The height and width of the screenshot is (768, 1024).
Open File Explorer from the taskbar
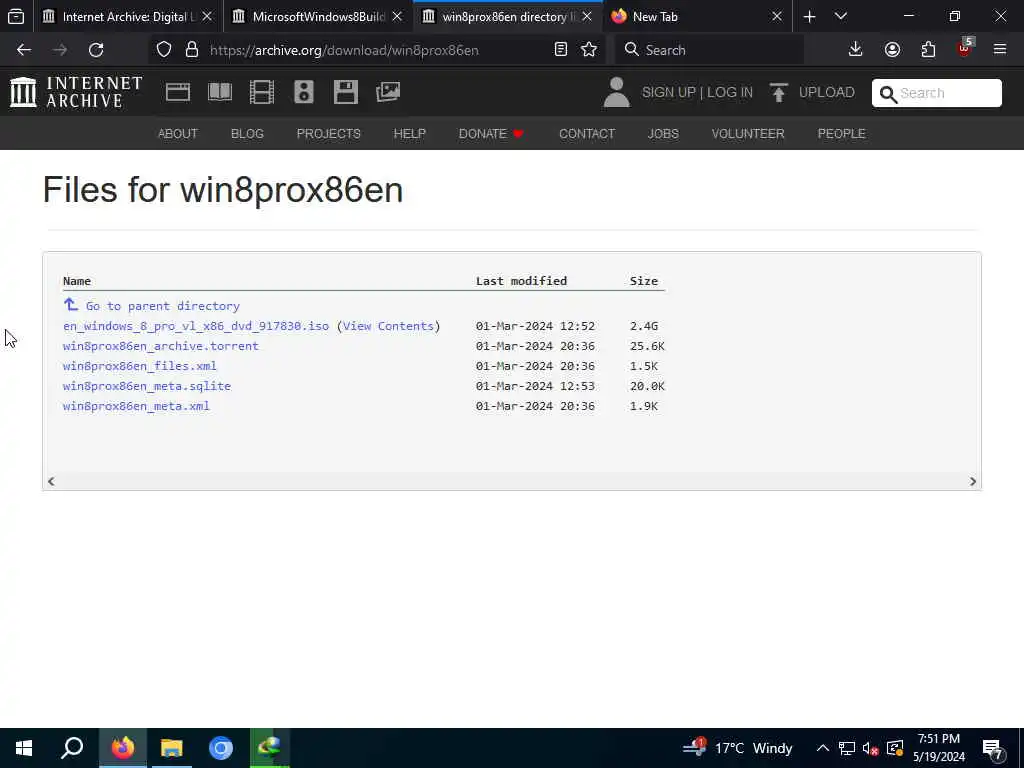tap(172, 748)
